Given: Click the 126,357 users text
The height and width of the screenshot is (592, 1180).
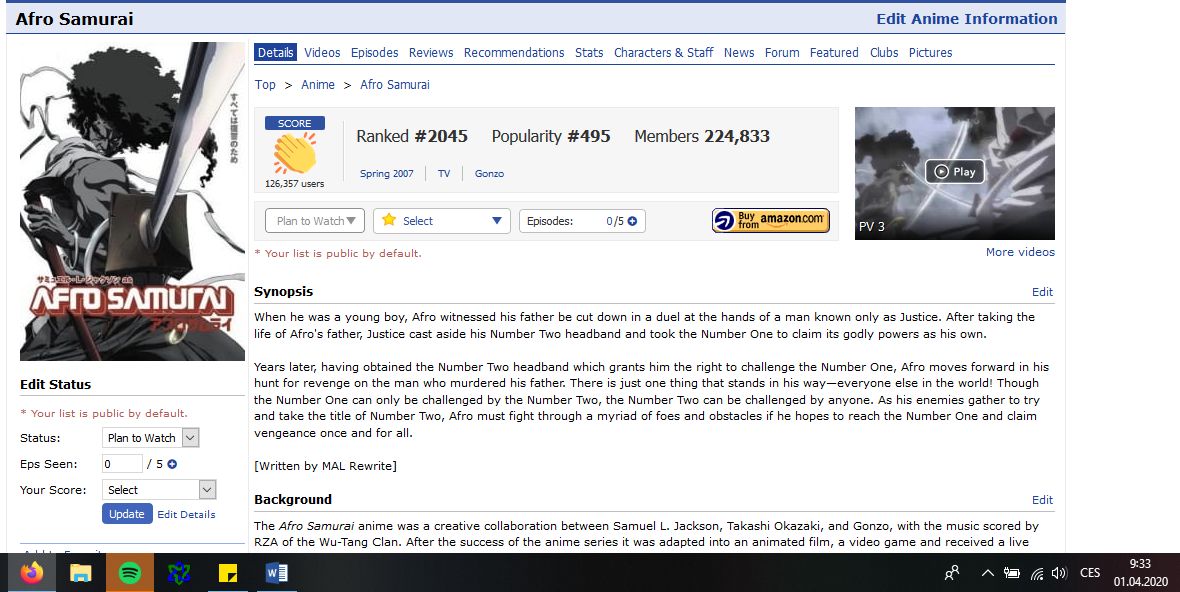Looking at the screenshot, I should click(294, 184).
